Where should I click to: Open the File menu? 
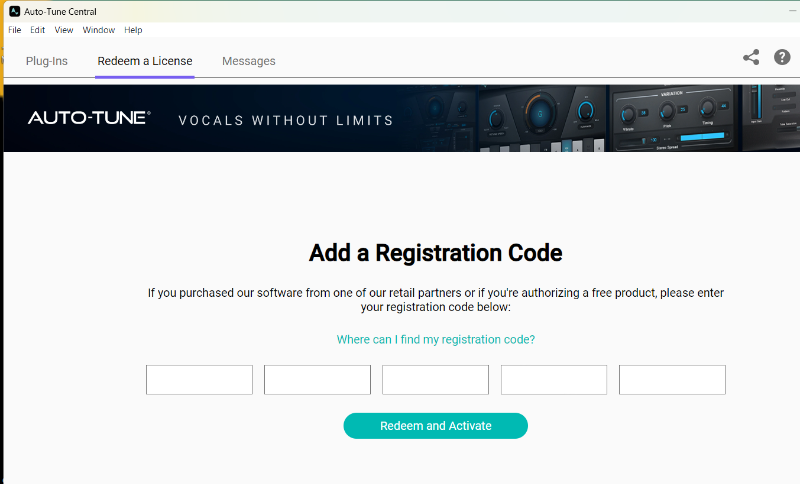click(15, 30)
